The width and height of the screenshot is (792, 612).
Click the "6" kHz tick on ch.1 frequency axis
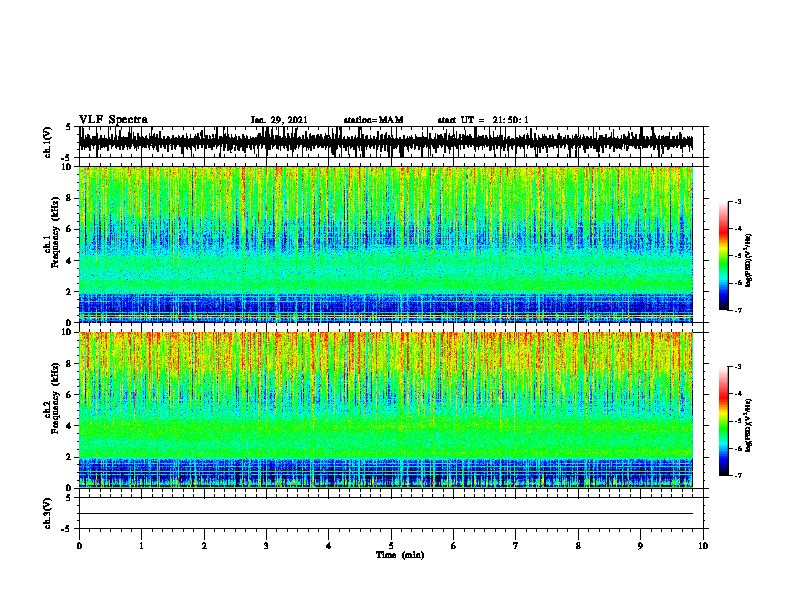tap(69, 229)
